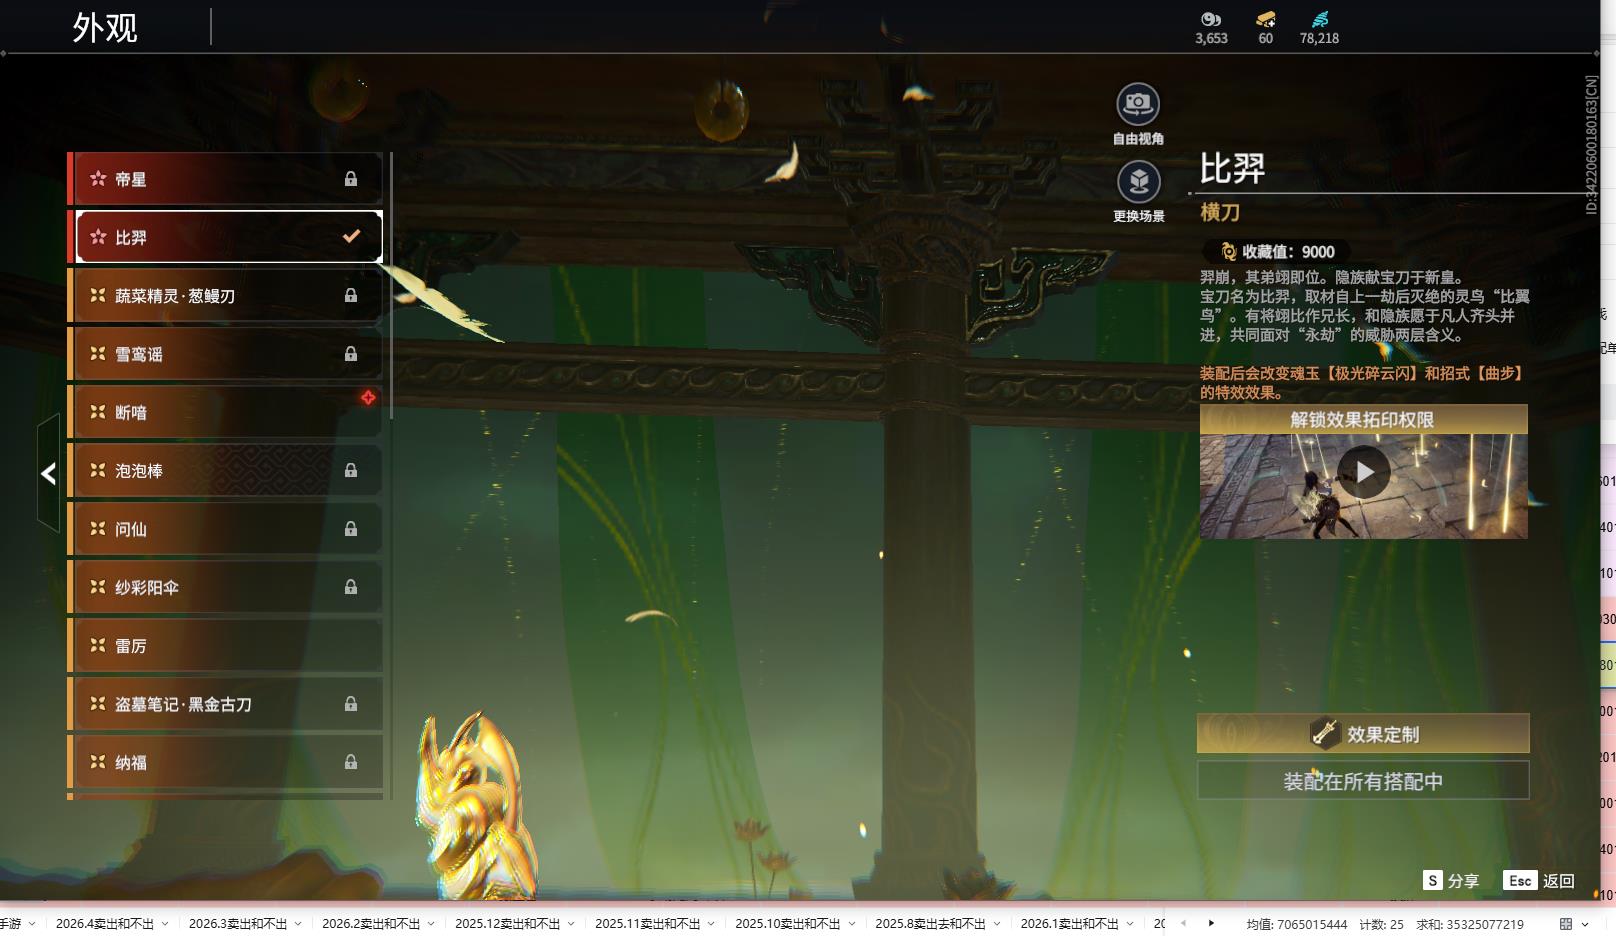Click the 效果定制 button
Image resolution: width=1616 pixels, height=939 pixels.
1363,734
